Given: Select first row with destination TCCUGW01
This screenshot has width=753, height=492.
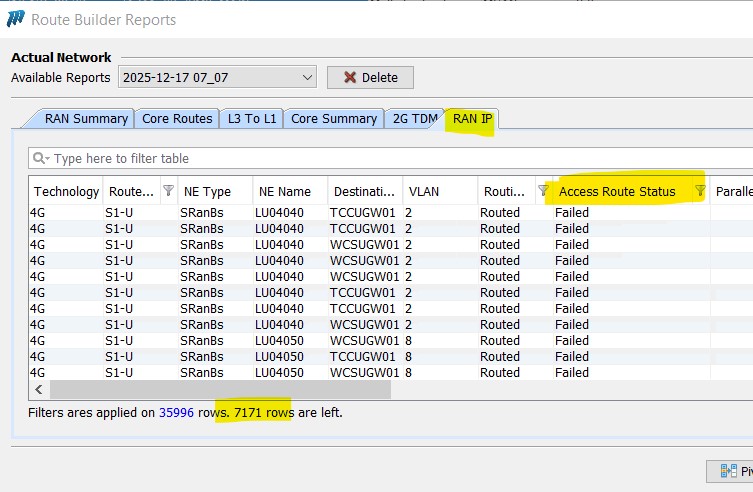Looking at the screenshot, I should point(364,213).
